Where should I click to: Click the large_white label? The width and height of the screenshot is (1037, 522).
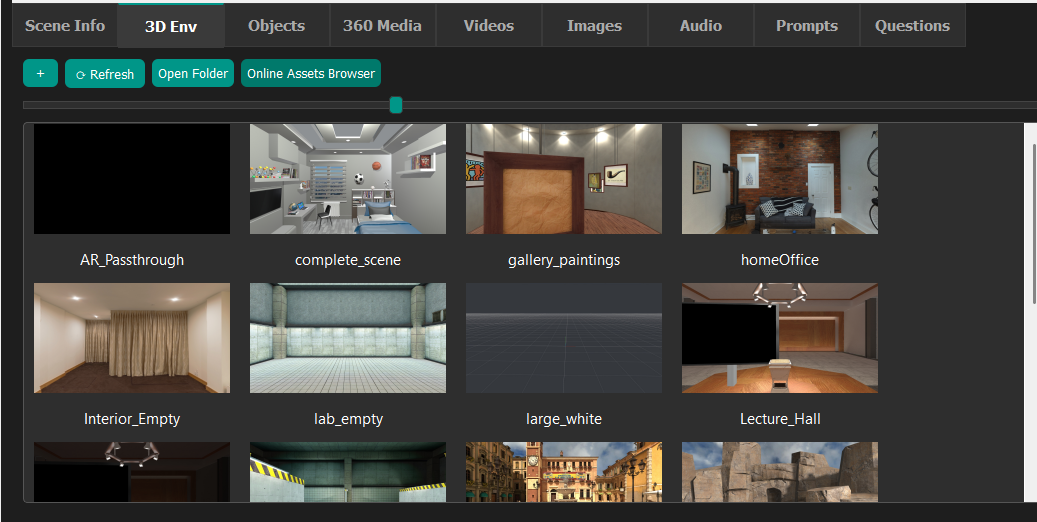(563, 419)
